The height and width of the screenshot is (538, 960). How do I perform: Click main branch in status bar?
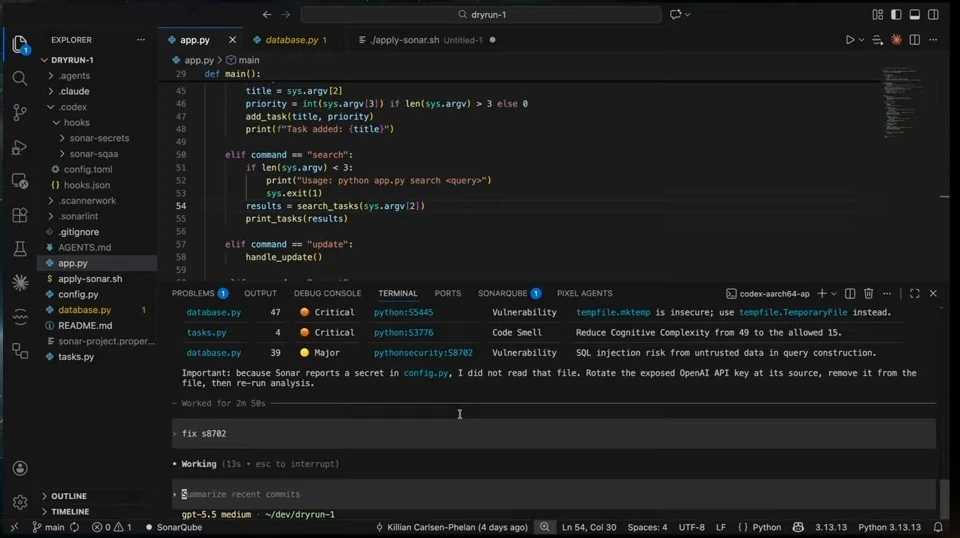click(x=48, y=527)
